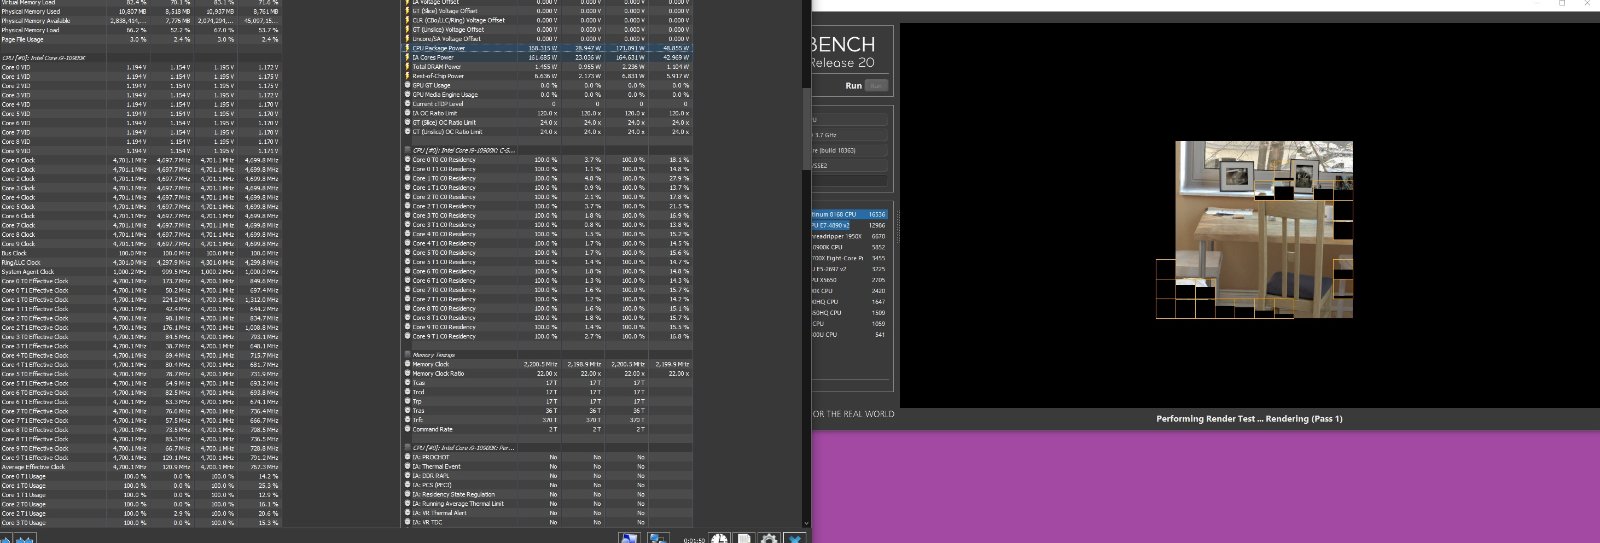Click the HWiNFO reset clock icon
This screenshot has height=543, width=1600.
click(719, 538)
